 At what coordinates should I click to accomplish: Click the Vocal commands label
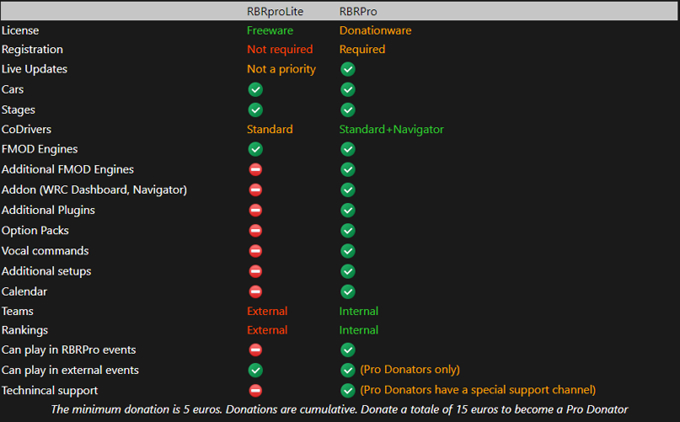45,251
